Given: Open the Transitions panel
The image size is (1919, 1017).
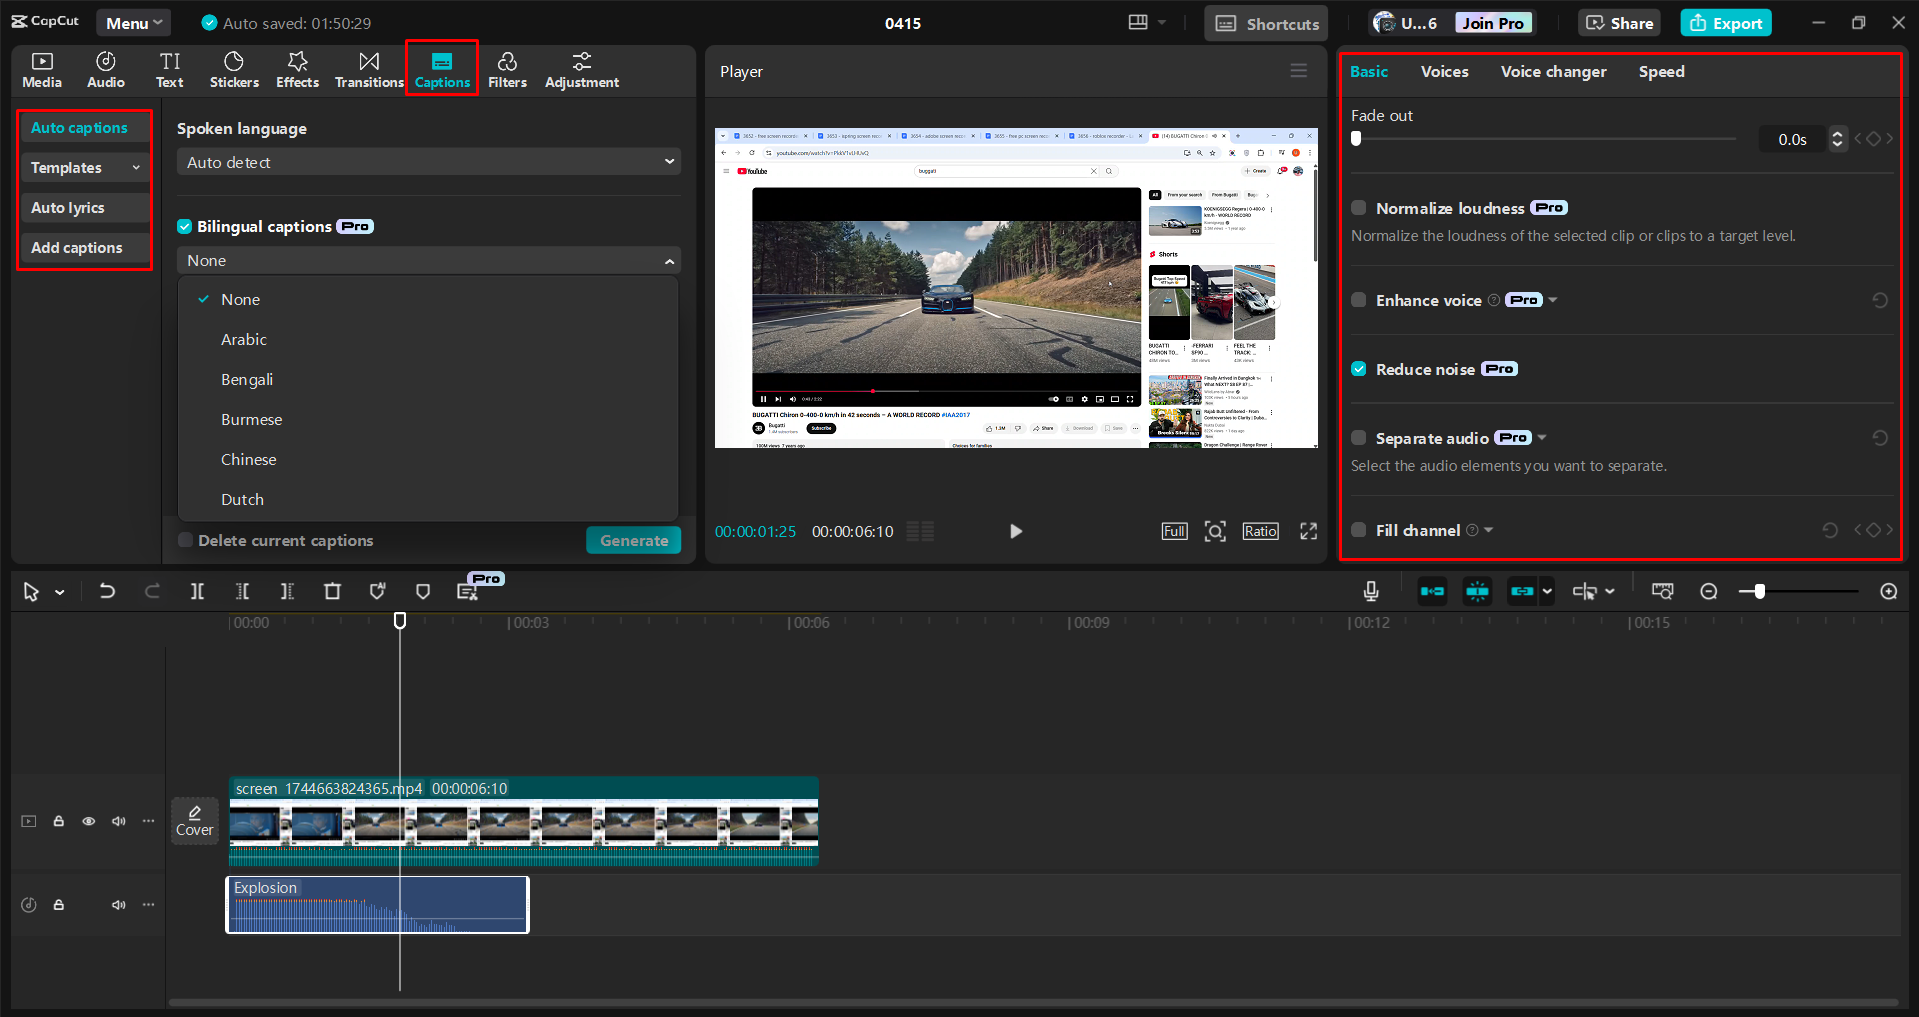Looking at the screenshot, I should (368, 69).
